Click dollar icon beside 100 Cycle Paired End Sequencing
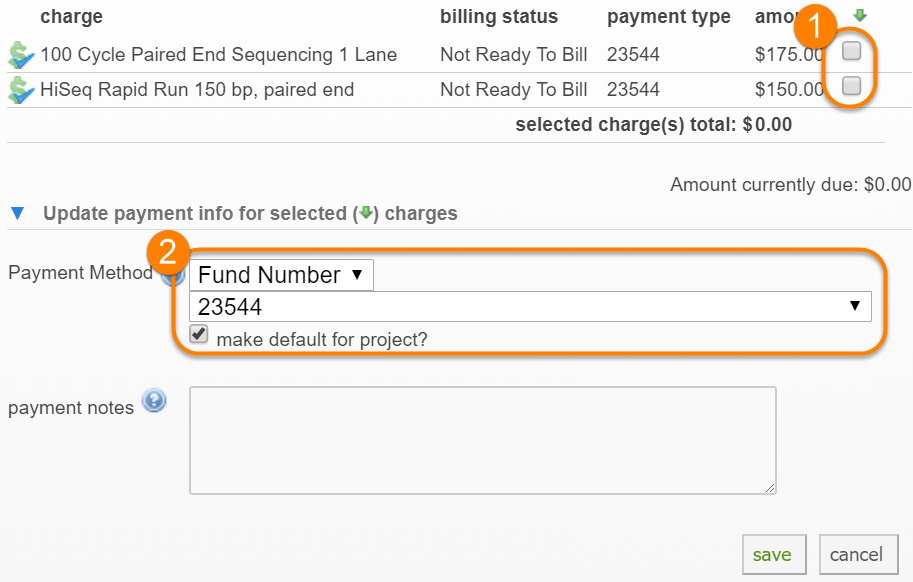The height and width of the screenshot is (582, 913). (21, 55)
